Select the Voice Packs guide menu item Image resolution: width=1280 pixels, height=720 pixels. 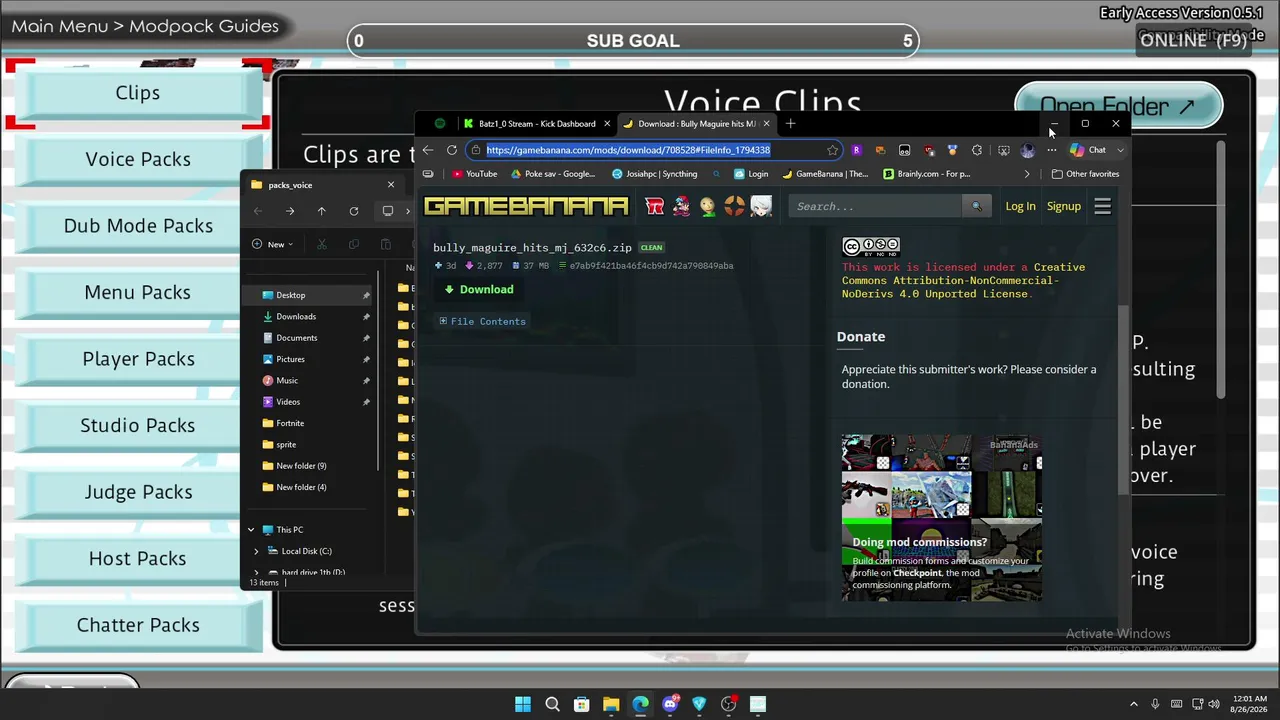[138, 159]
